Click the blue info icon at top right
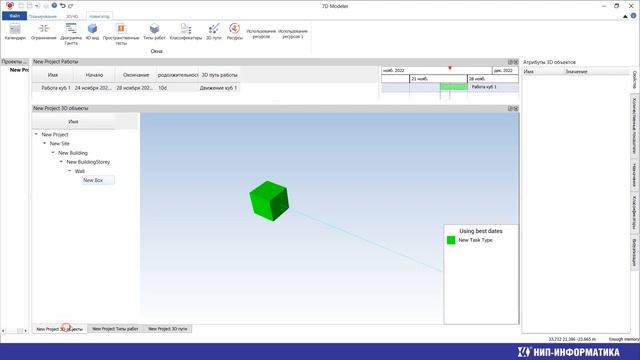 (633, 16)
